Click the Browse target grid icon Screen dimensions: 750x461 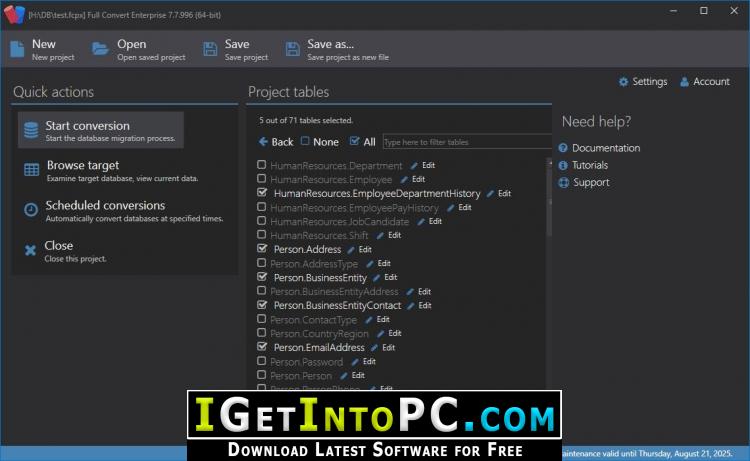click(x=32, y=170)
